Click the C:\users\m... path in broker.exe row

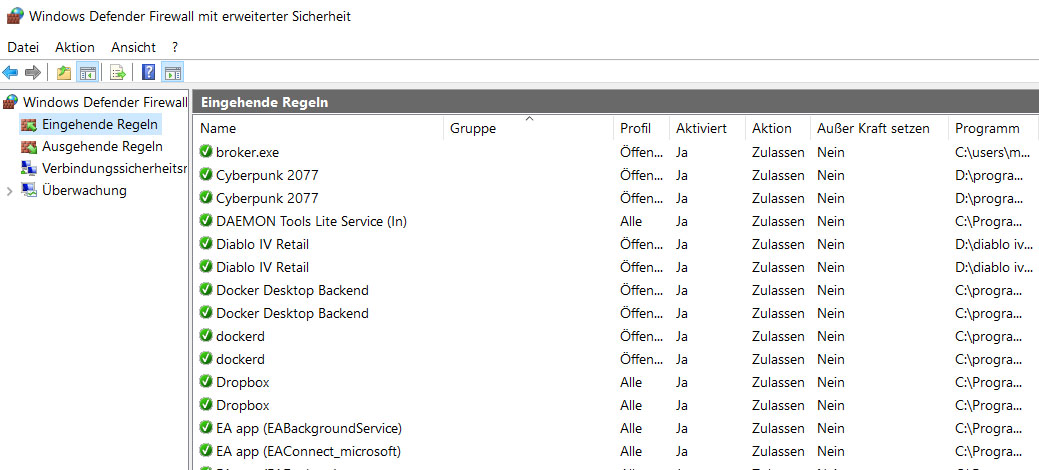(994, 152)
